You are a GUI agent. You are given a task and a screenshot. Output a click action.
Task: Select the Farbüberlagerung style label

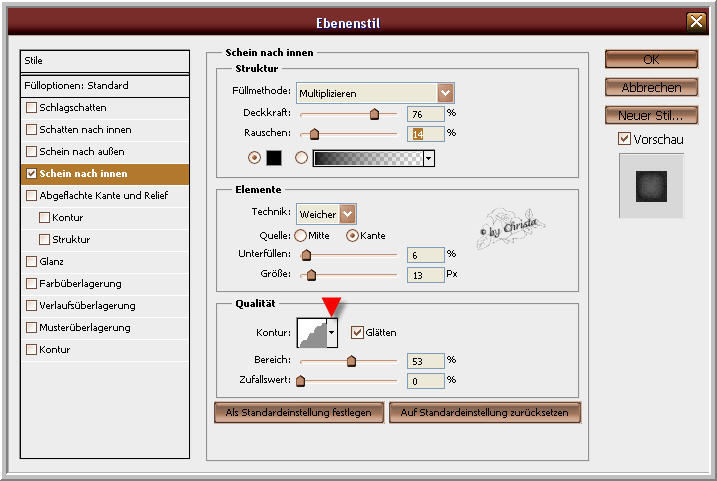coord(80,283)
